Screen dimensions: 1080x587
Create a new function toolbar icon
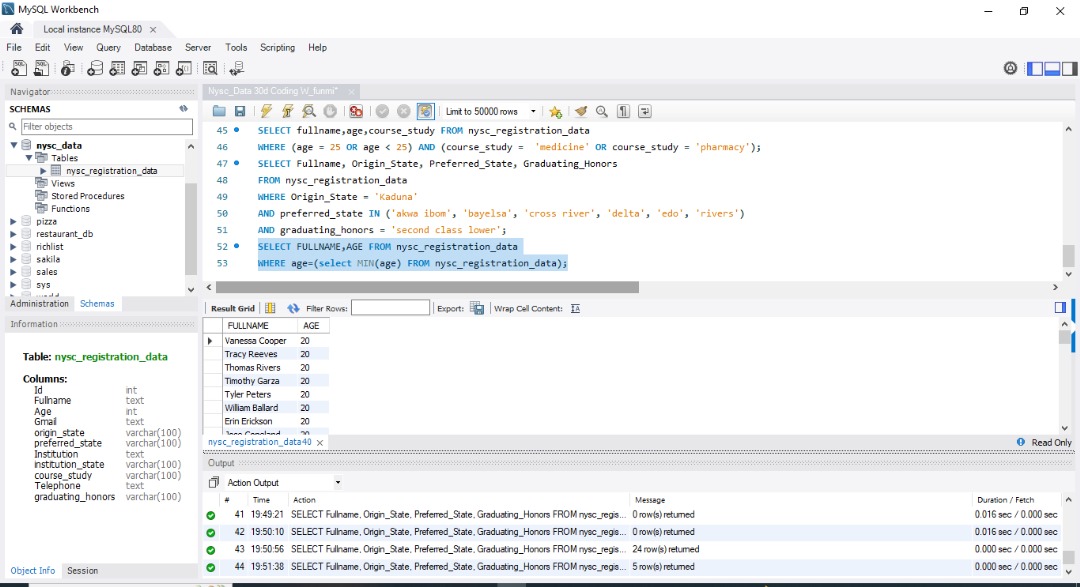click(183, 68)
